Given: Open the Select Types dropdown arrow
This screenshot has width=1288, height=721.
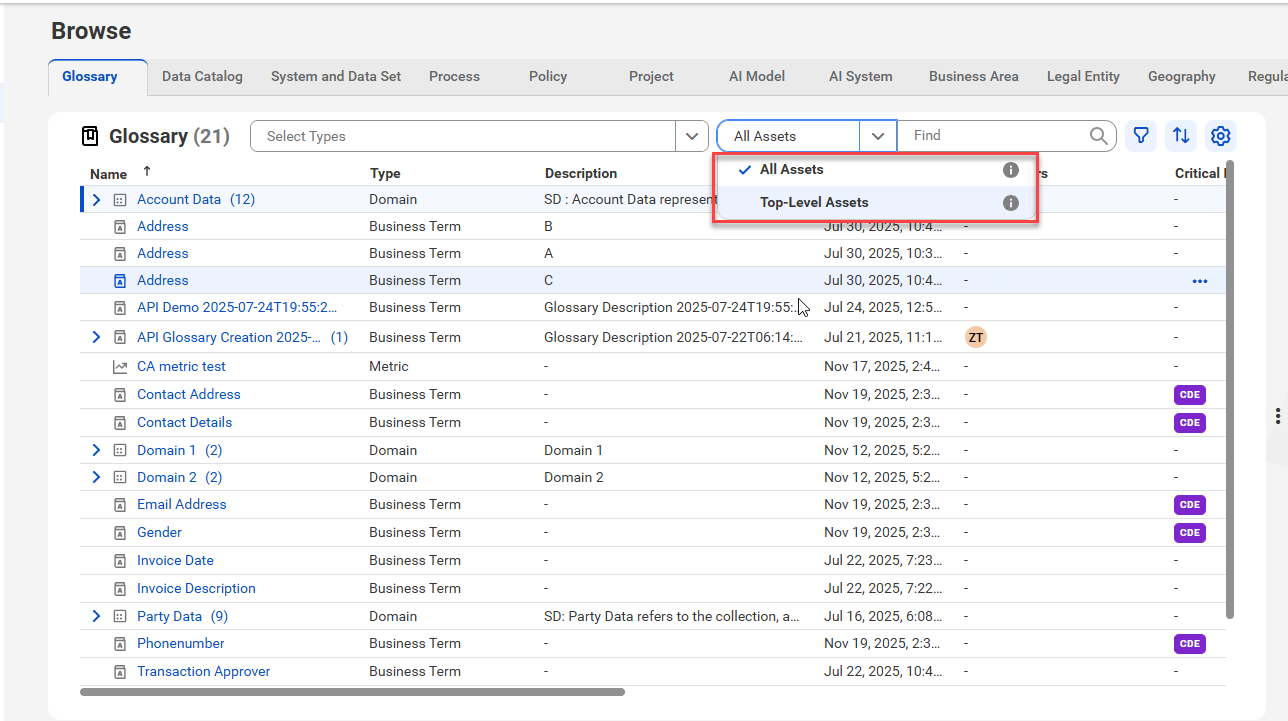Looking at the screenshot, I should [x=692, y=136].
